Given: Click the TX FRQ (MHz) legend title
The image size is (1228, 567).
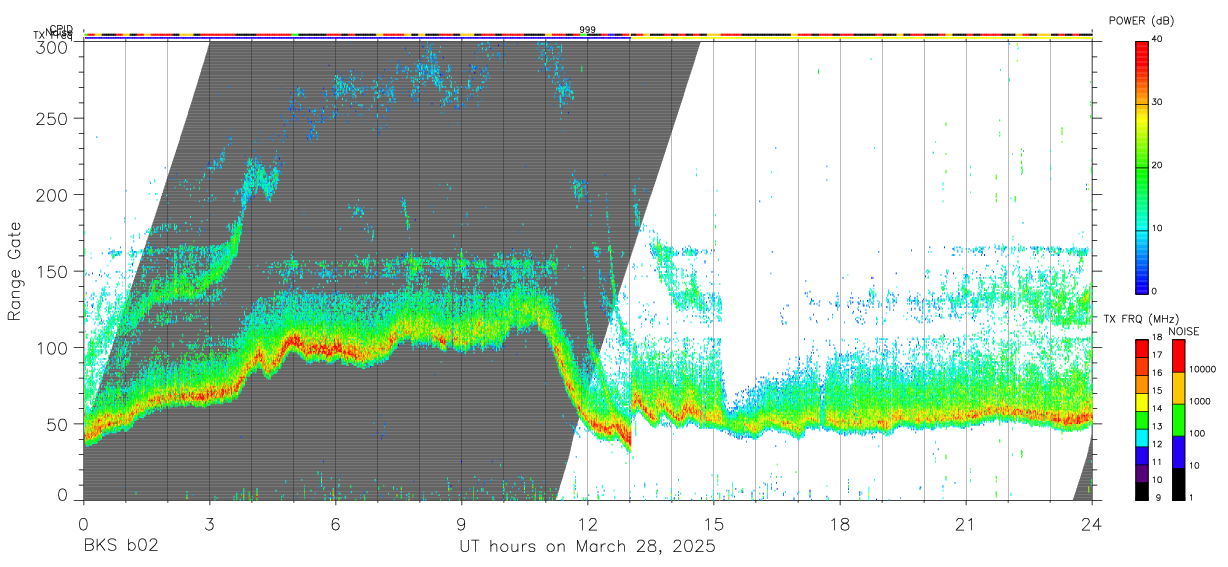Looking at the screenshot, I should 1139,319.
